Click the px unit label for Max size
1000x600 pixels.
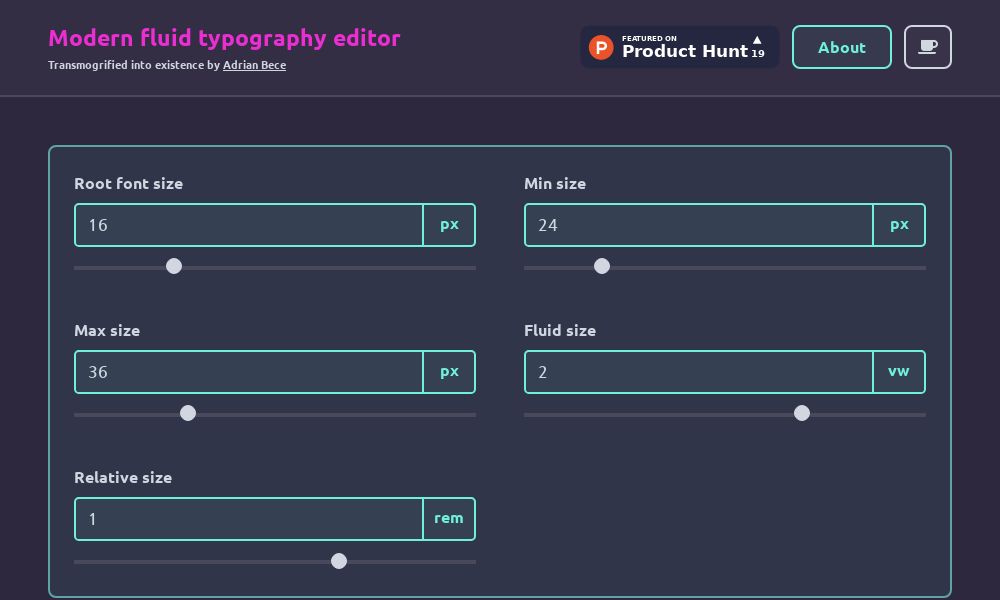[449, 371]
